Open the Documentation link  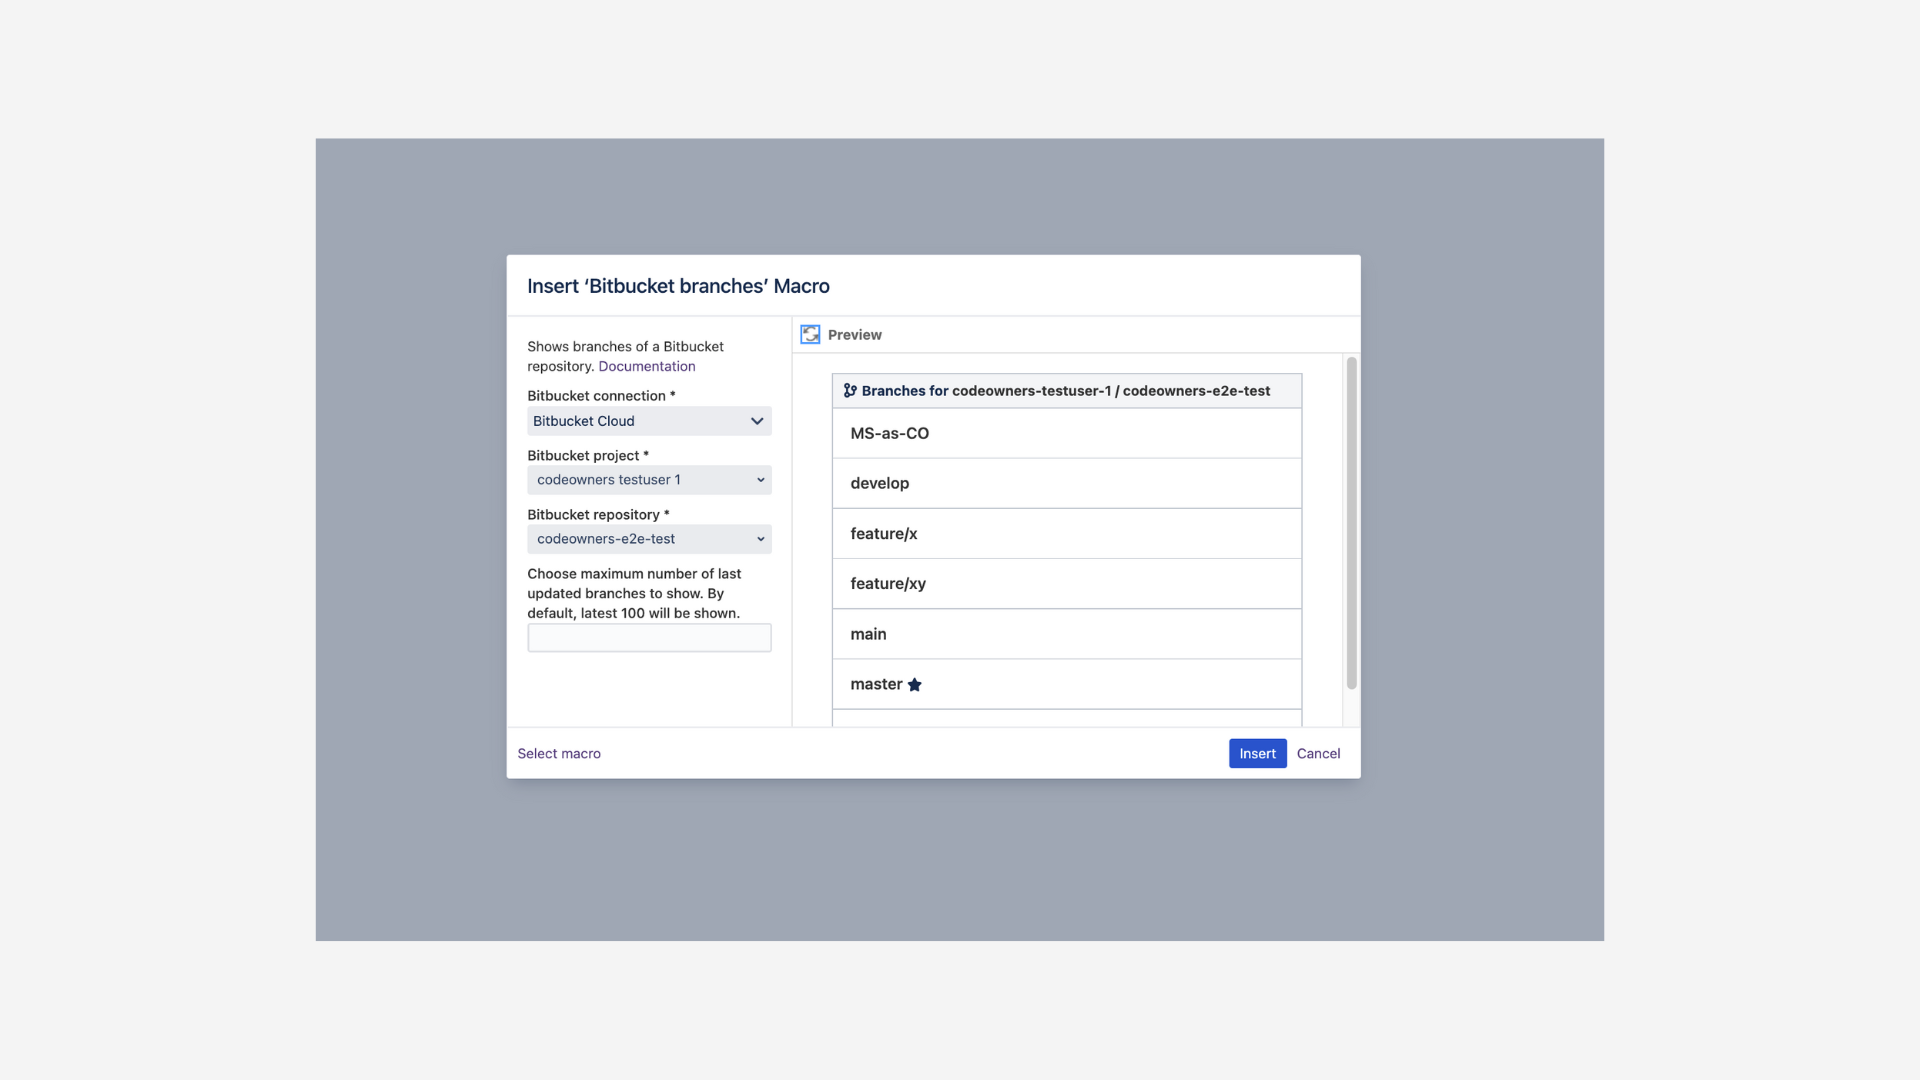646,366
